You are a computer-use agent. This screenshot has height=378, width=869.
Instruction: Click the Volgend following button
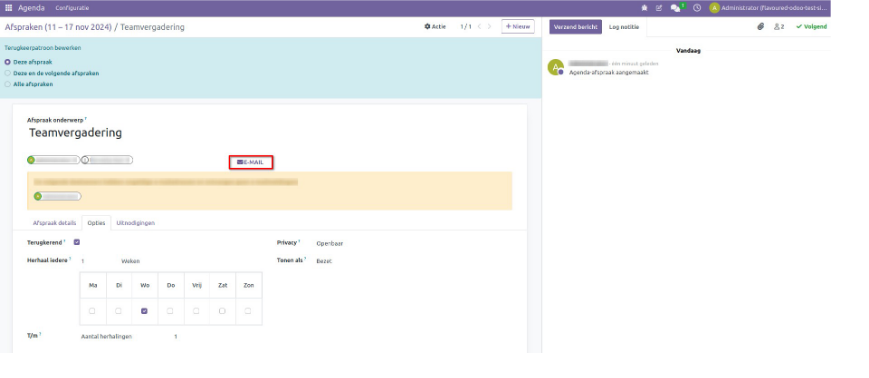811,27
